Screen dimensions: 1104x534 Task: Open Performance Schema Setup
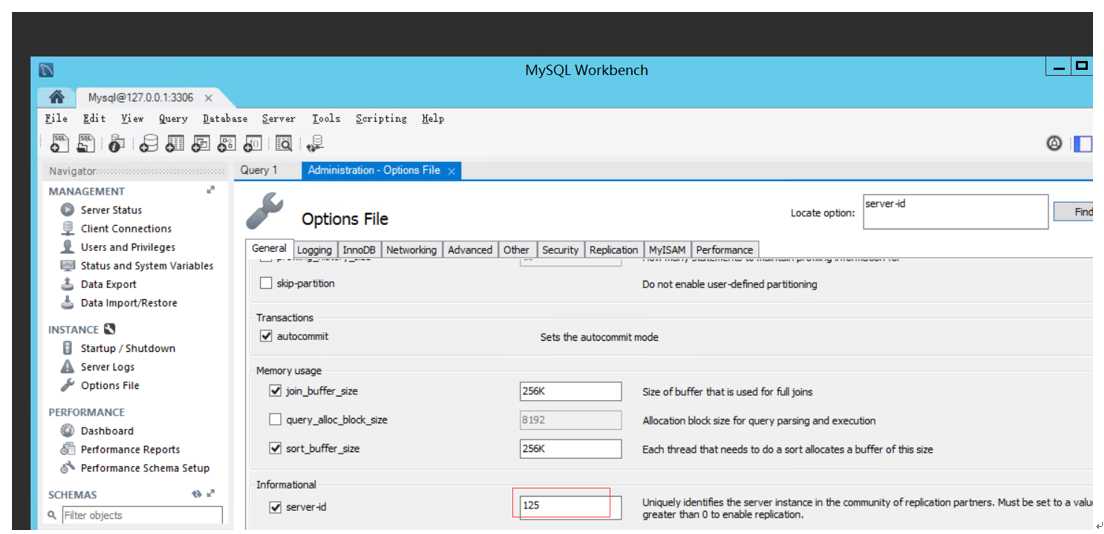145,468
